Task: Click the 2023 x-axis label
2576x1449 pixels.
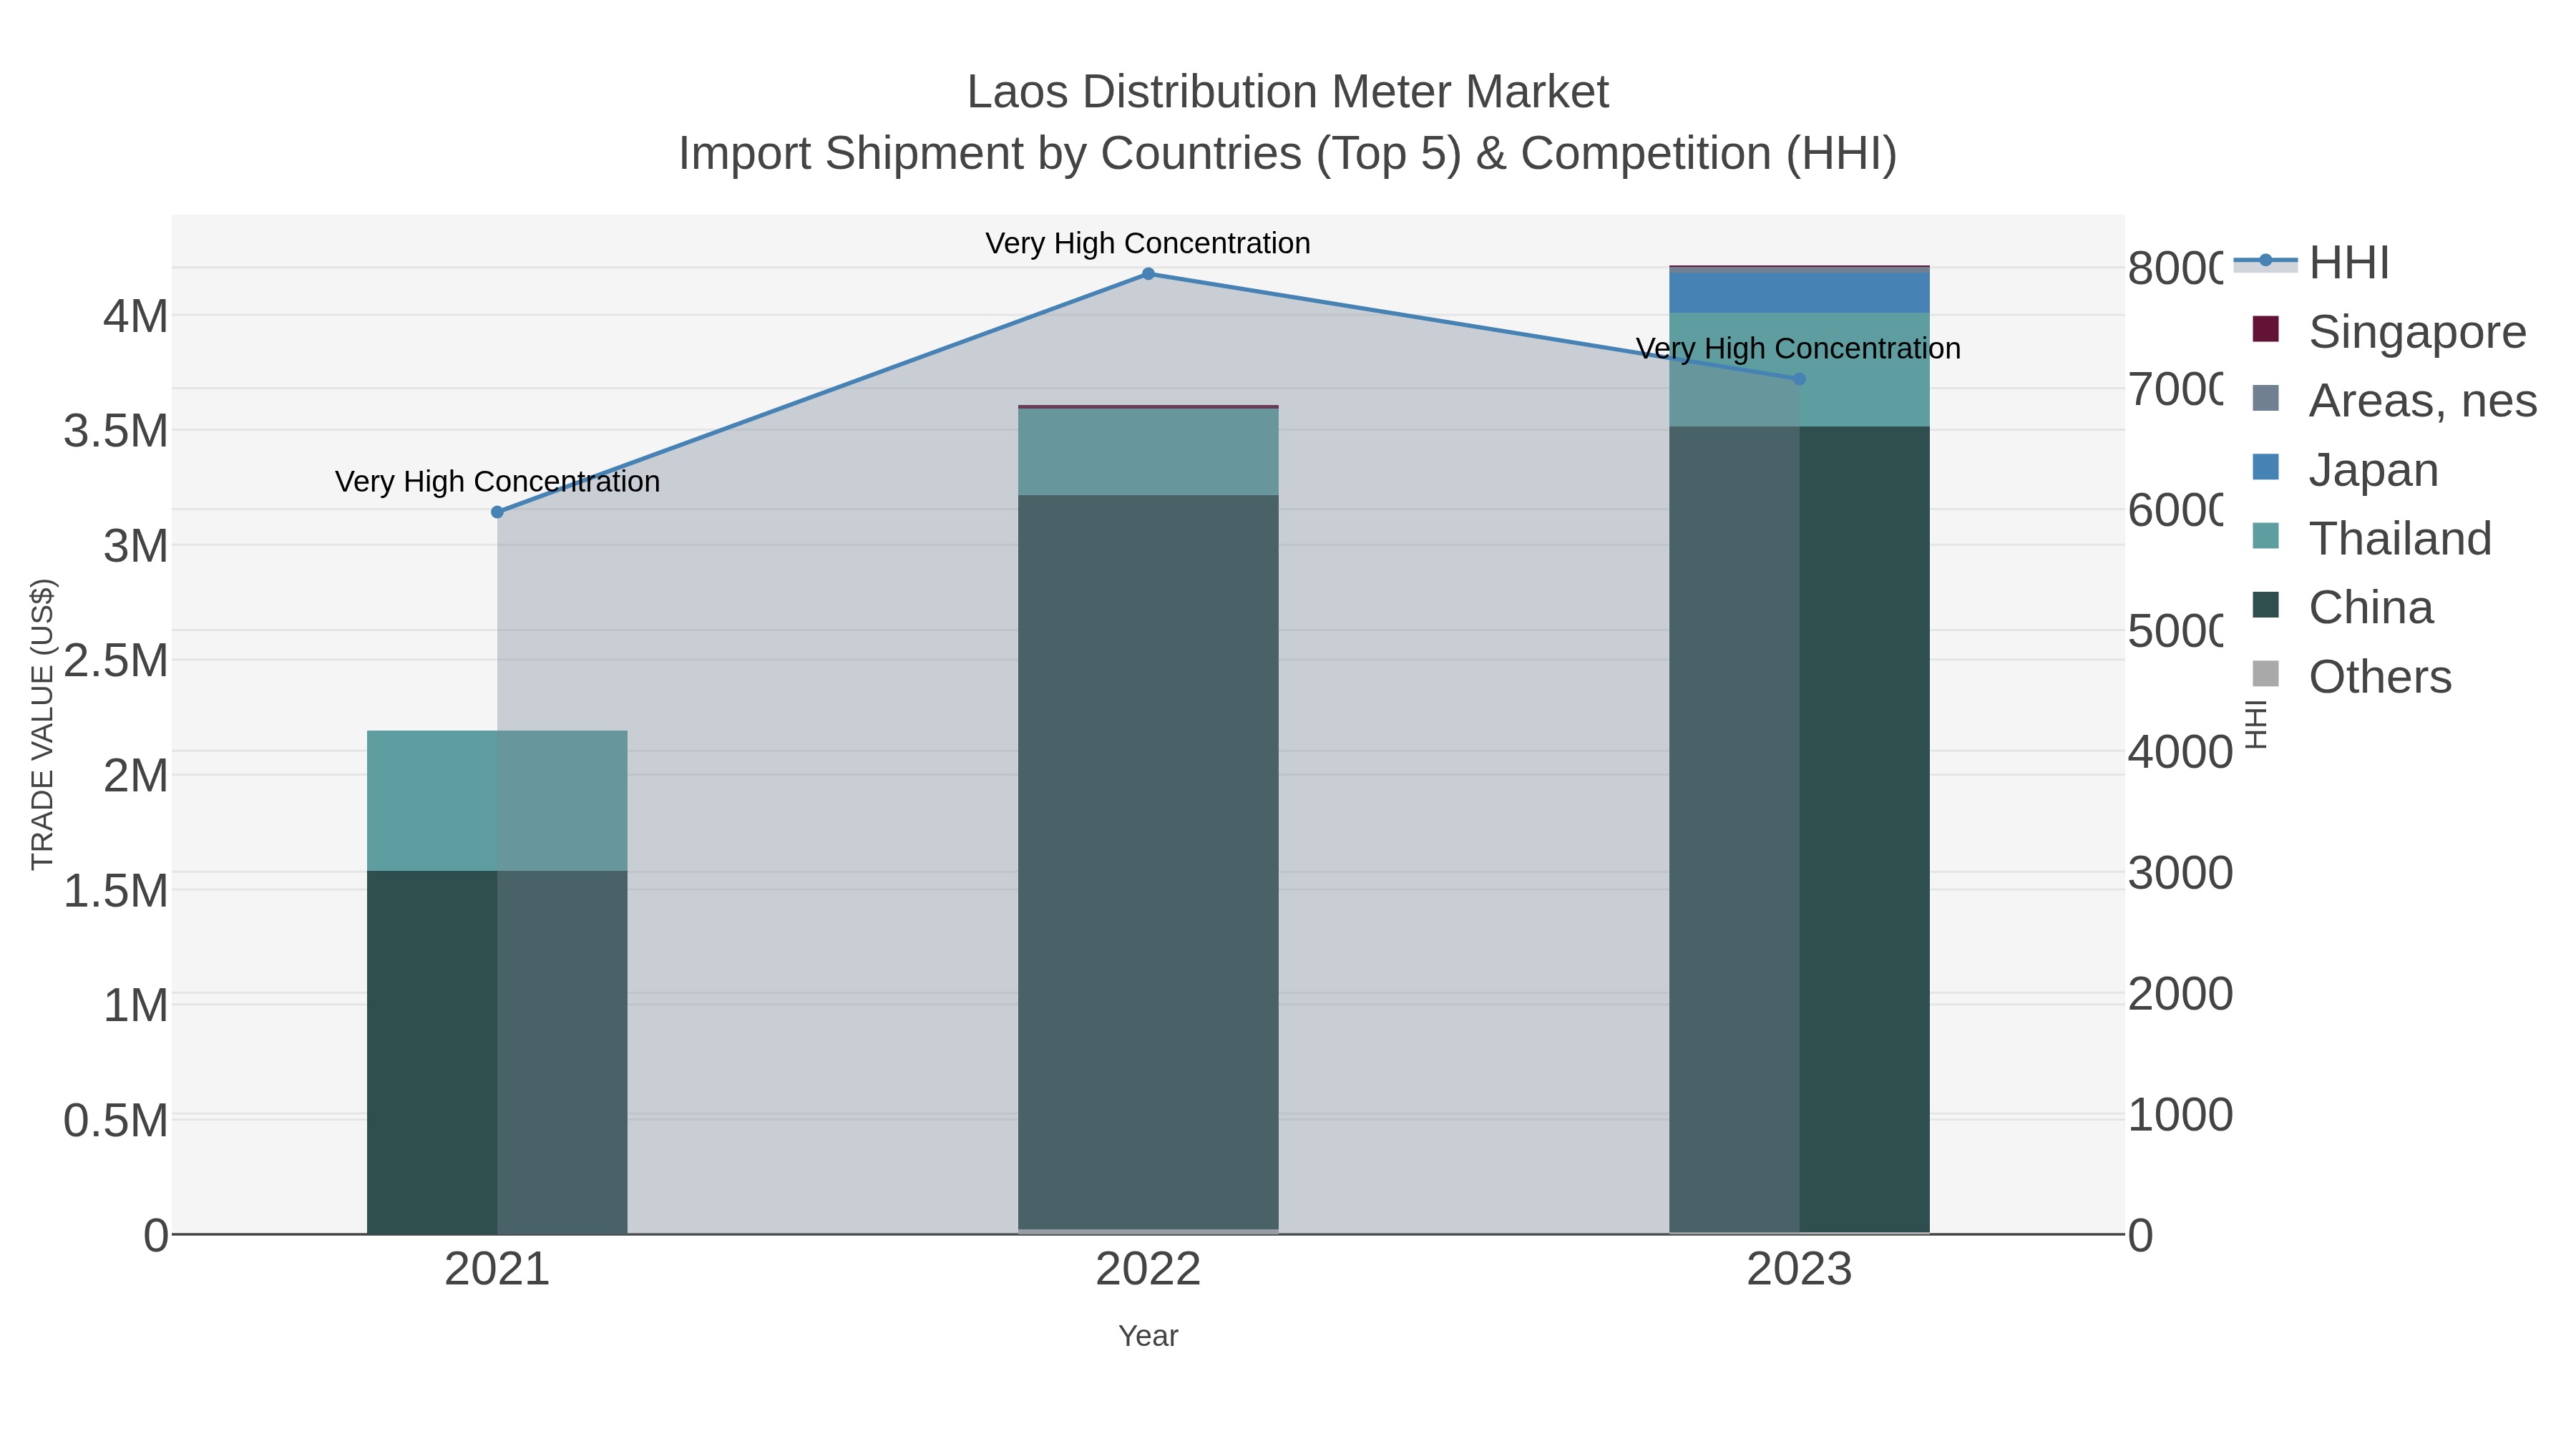Action: coord(1799,1270)
